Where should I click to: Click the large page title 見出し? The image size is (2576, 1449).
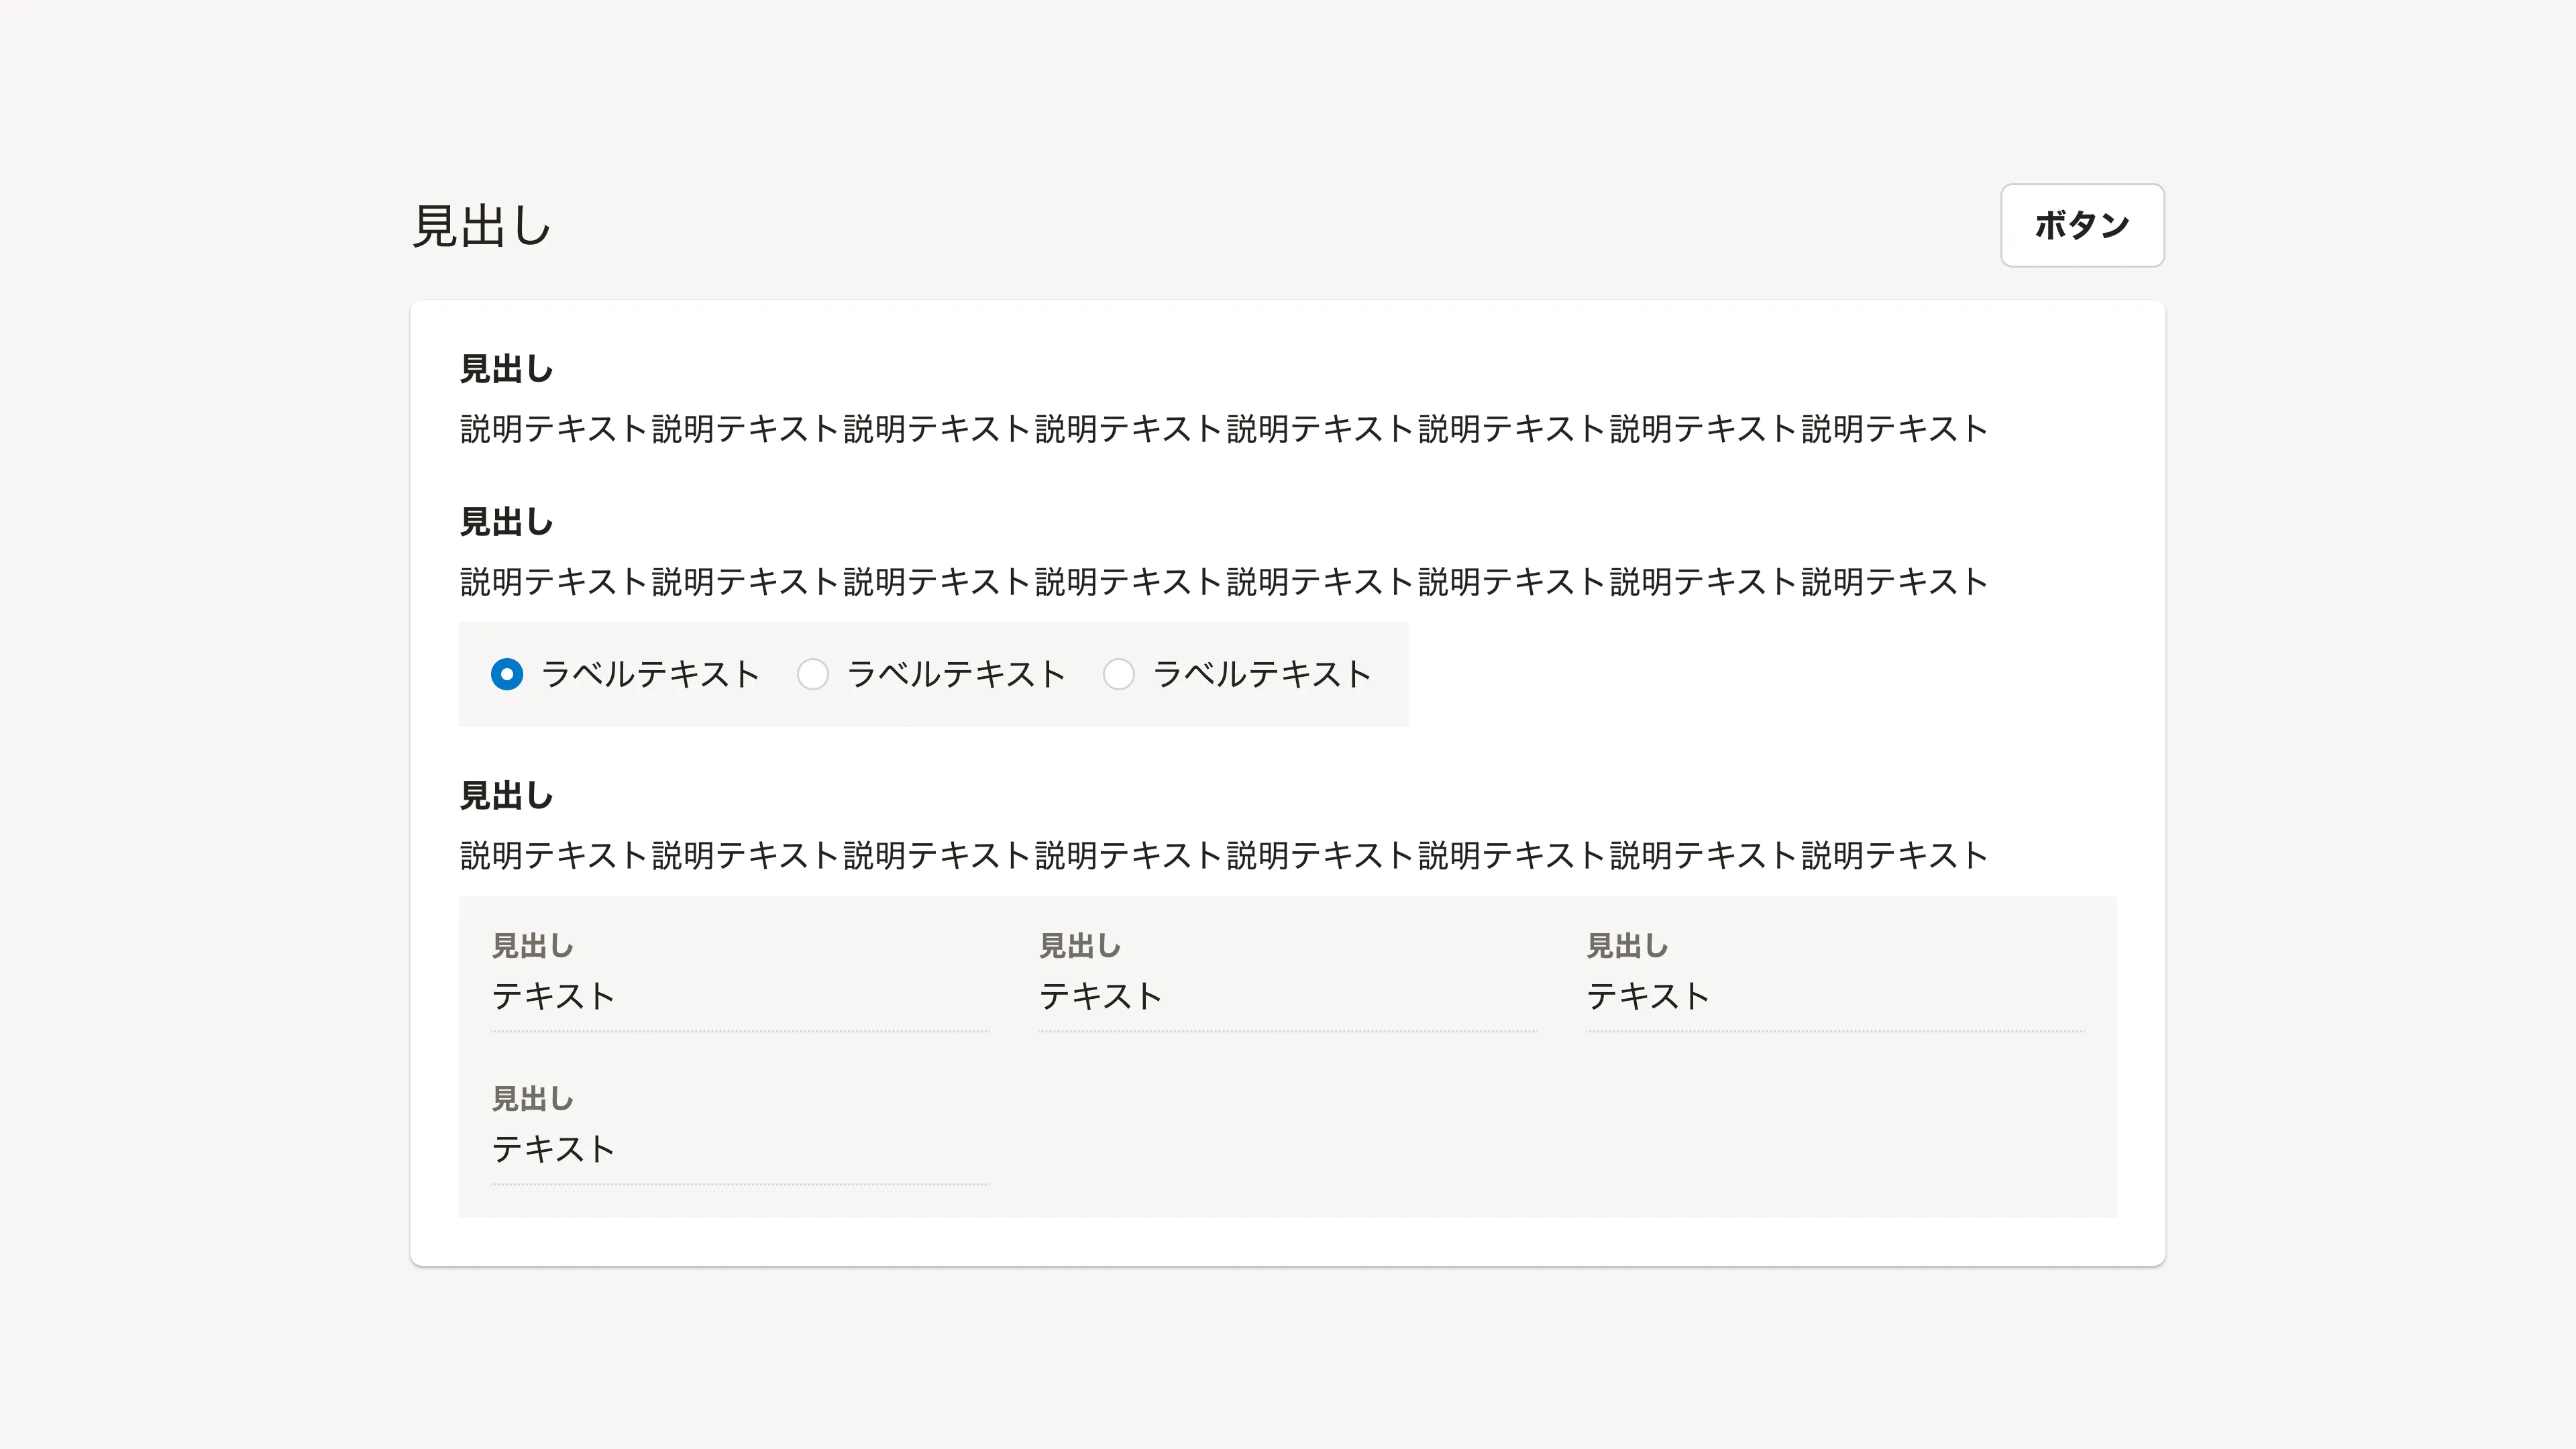482,226
